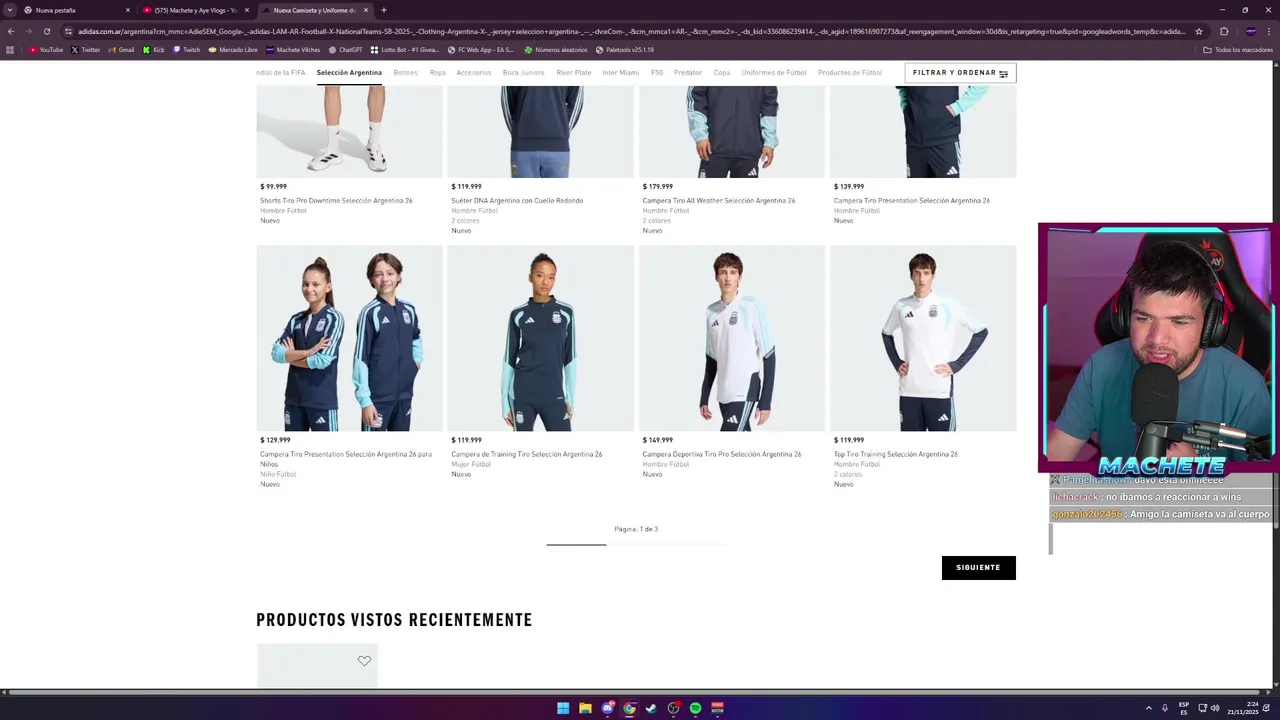Select the Uniformes de Fútbol category tab
The image size is (1280, 720).
(x=774, y=72)
